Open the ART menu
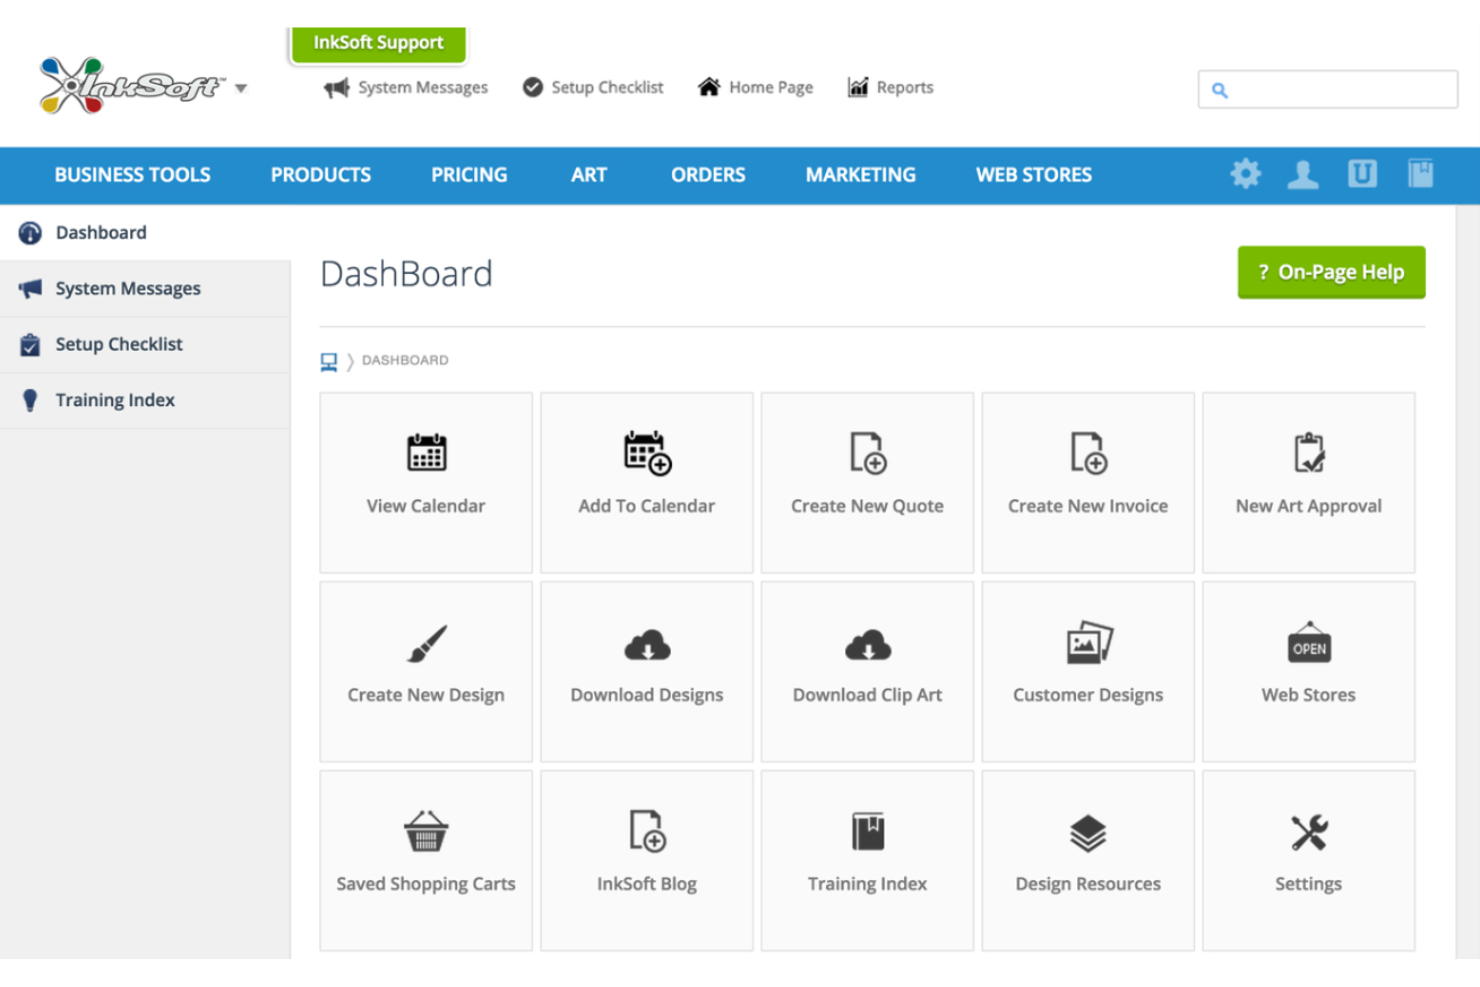1480x987 pixels. 589,175
